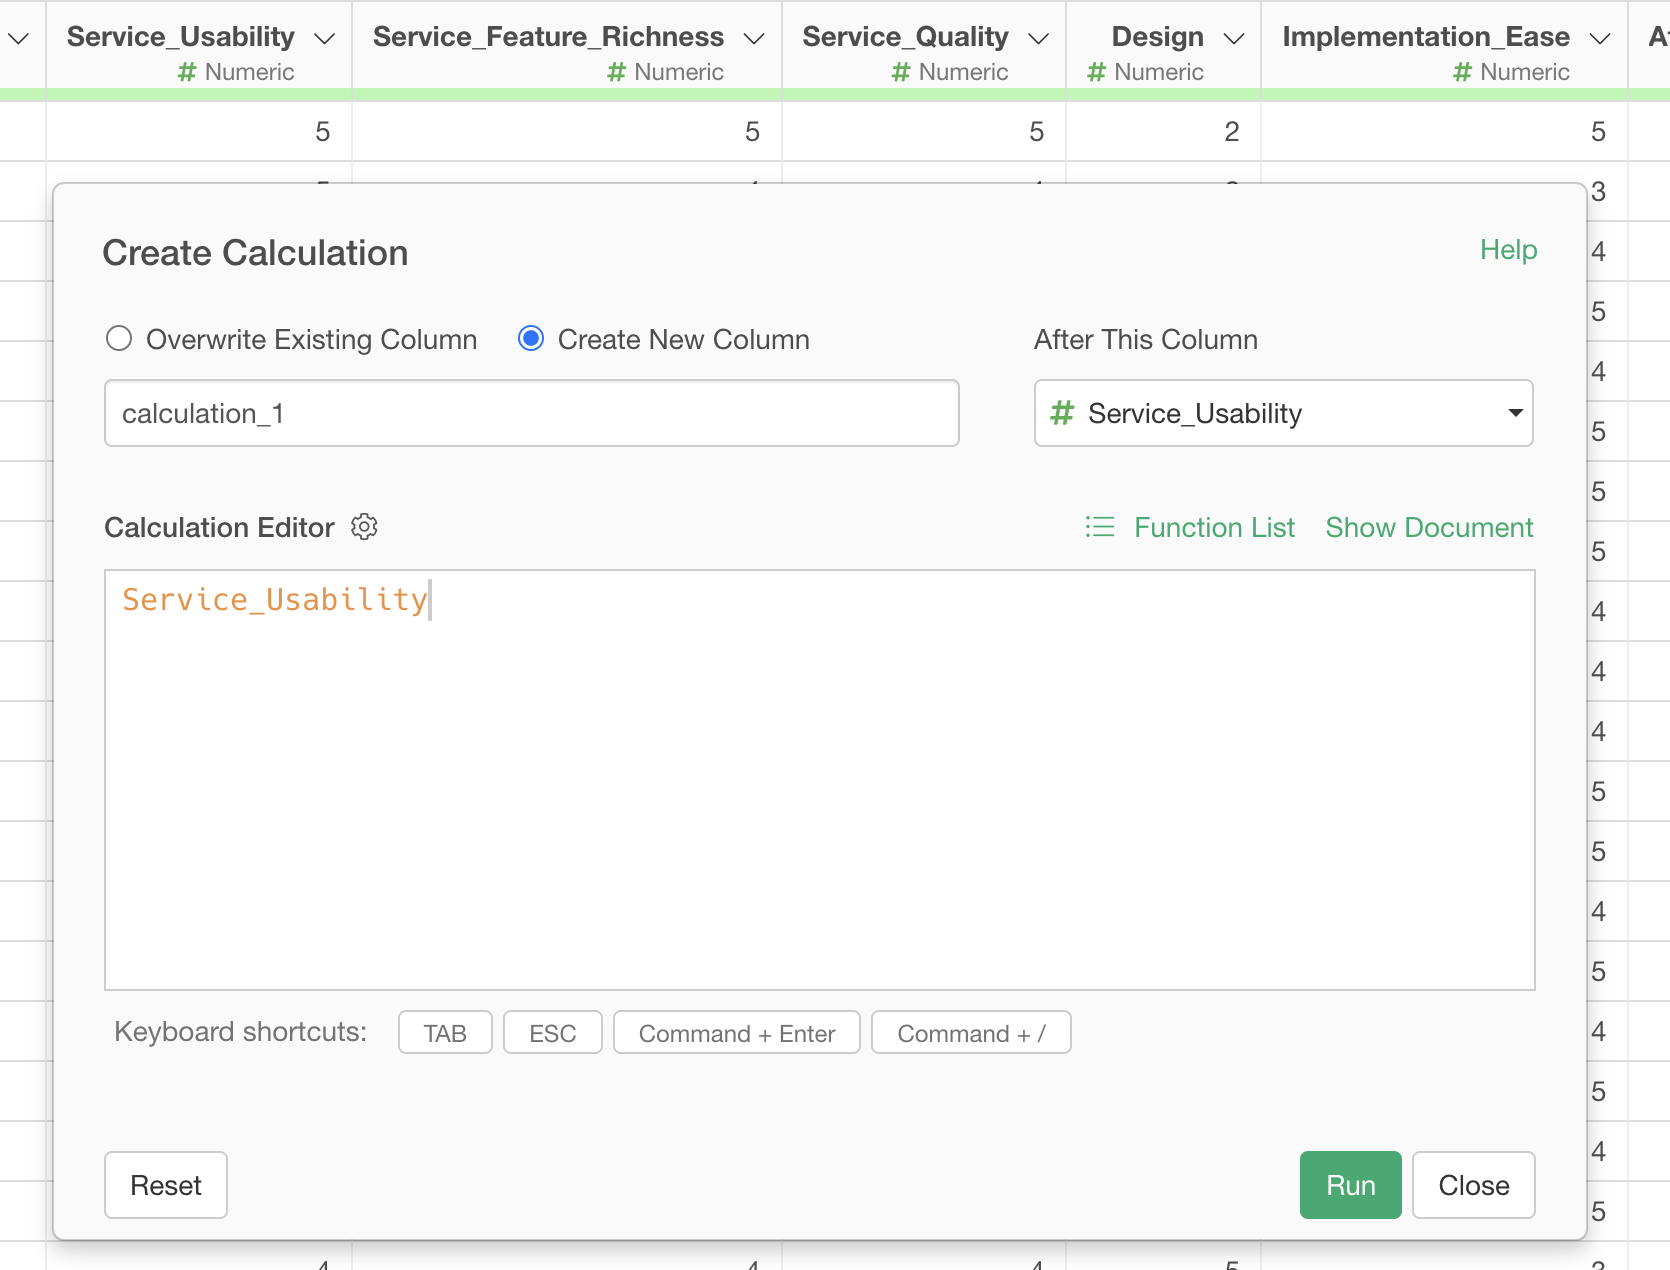Image resolution: width=1670 pixels, height=1270 pixels.
Task: Run the calculation
Action: pos(1350,1185)
